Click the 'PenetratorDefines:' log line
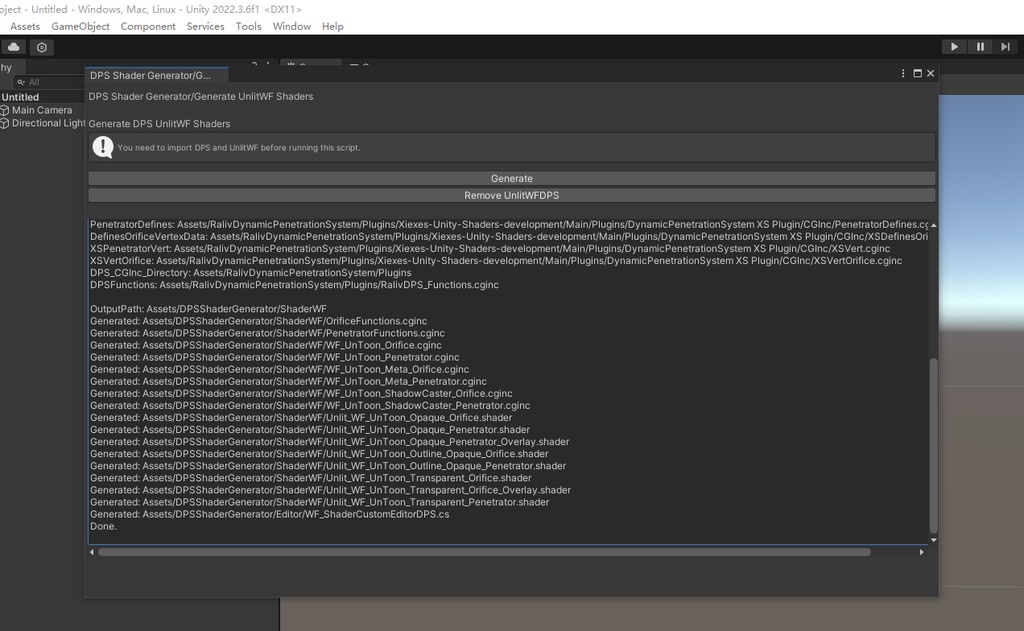The width and height of the screenshot is (1024, 631). (509, 224)
